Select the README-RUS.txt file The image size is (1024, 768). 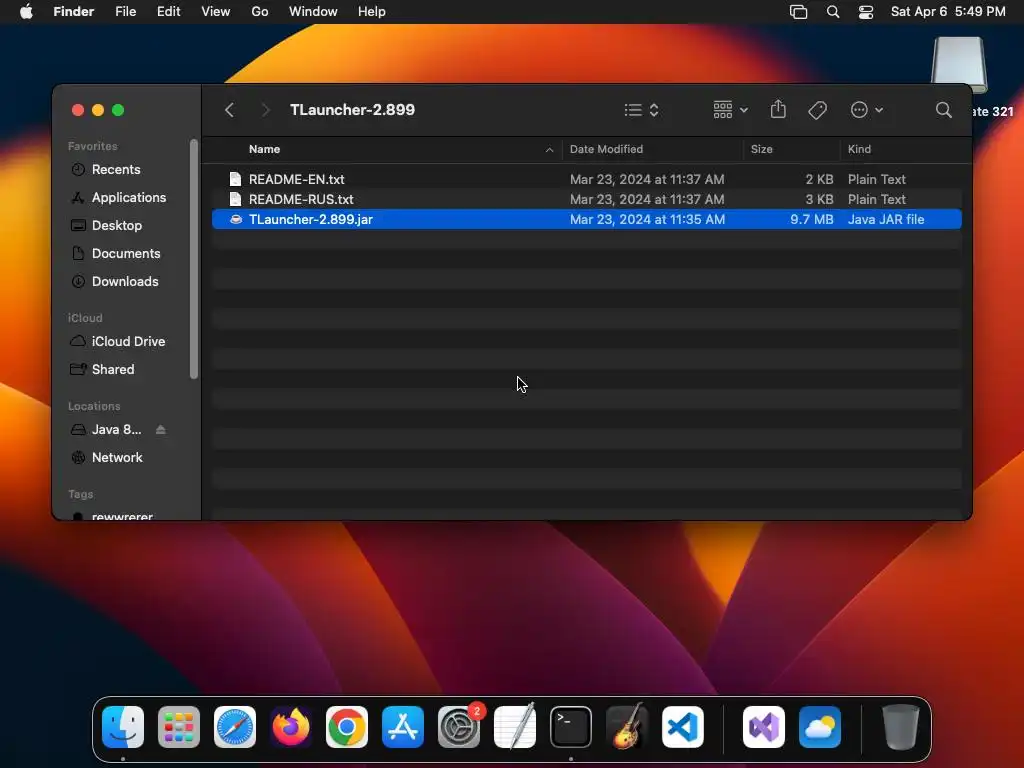point(586,199)
